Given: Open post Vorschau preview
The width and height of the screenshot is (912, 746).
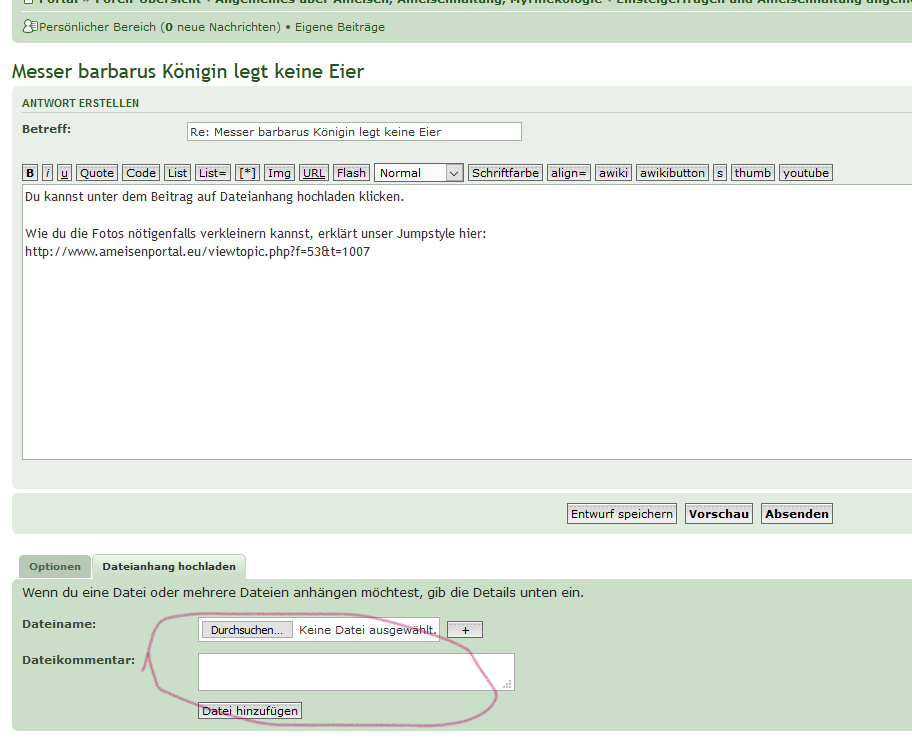Looking at the screenshot, I should pos(718,514).
